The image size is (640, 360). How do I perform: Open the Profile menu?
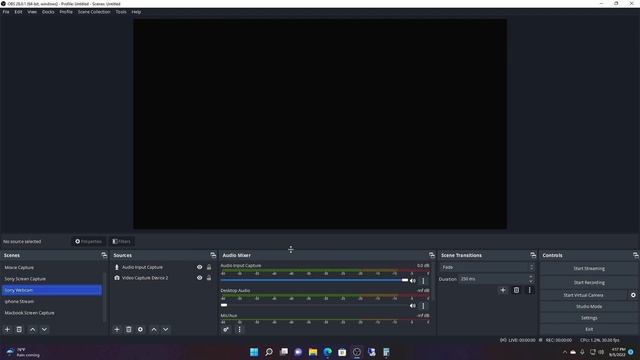point(66,12)
